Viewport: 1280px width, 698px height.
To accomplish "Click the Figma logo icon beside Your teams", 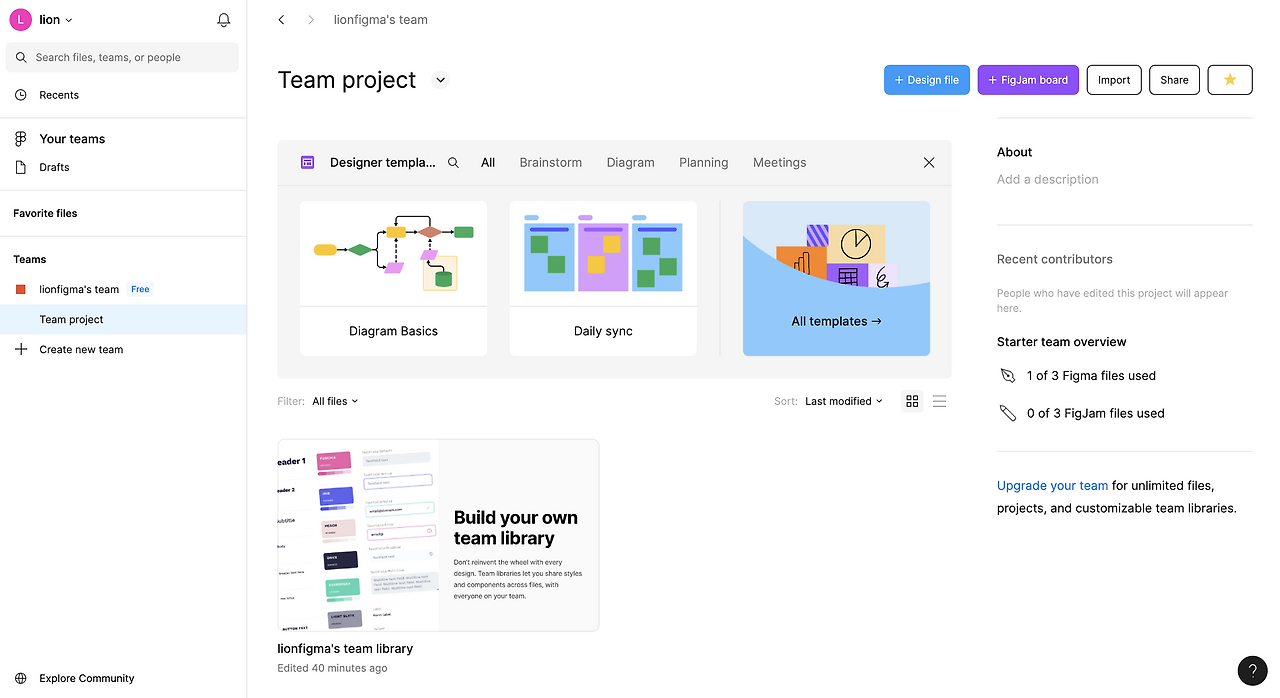I will point(21,139).
